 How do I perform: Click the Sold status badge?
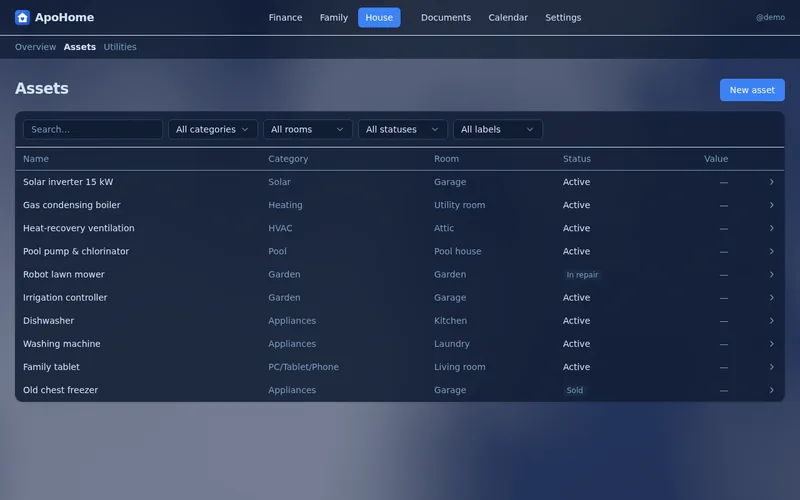tap(574, 390)
